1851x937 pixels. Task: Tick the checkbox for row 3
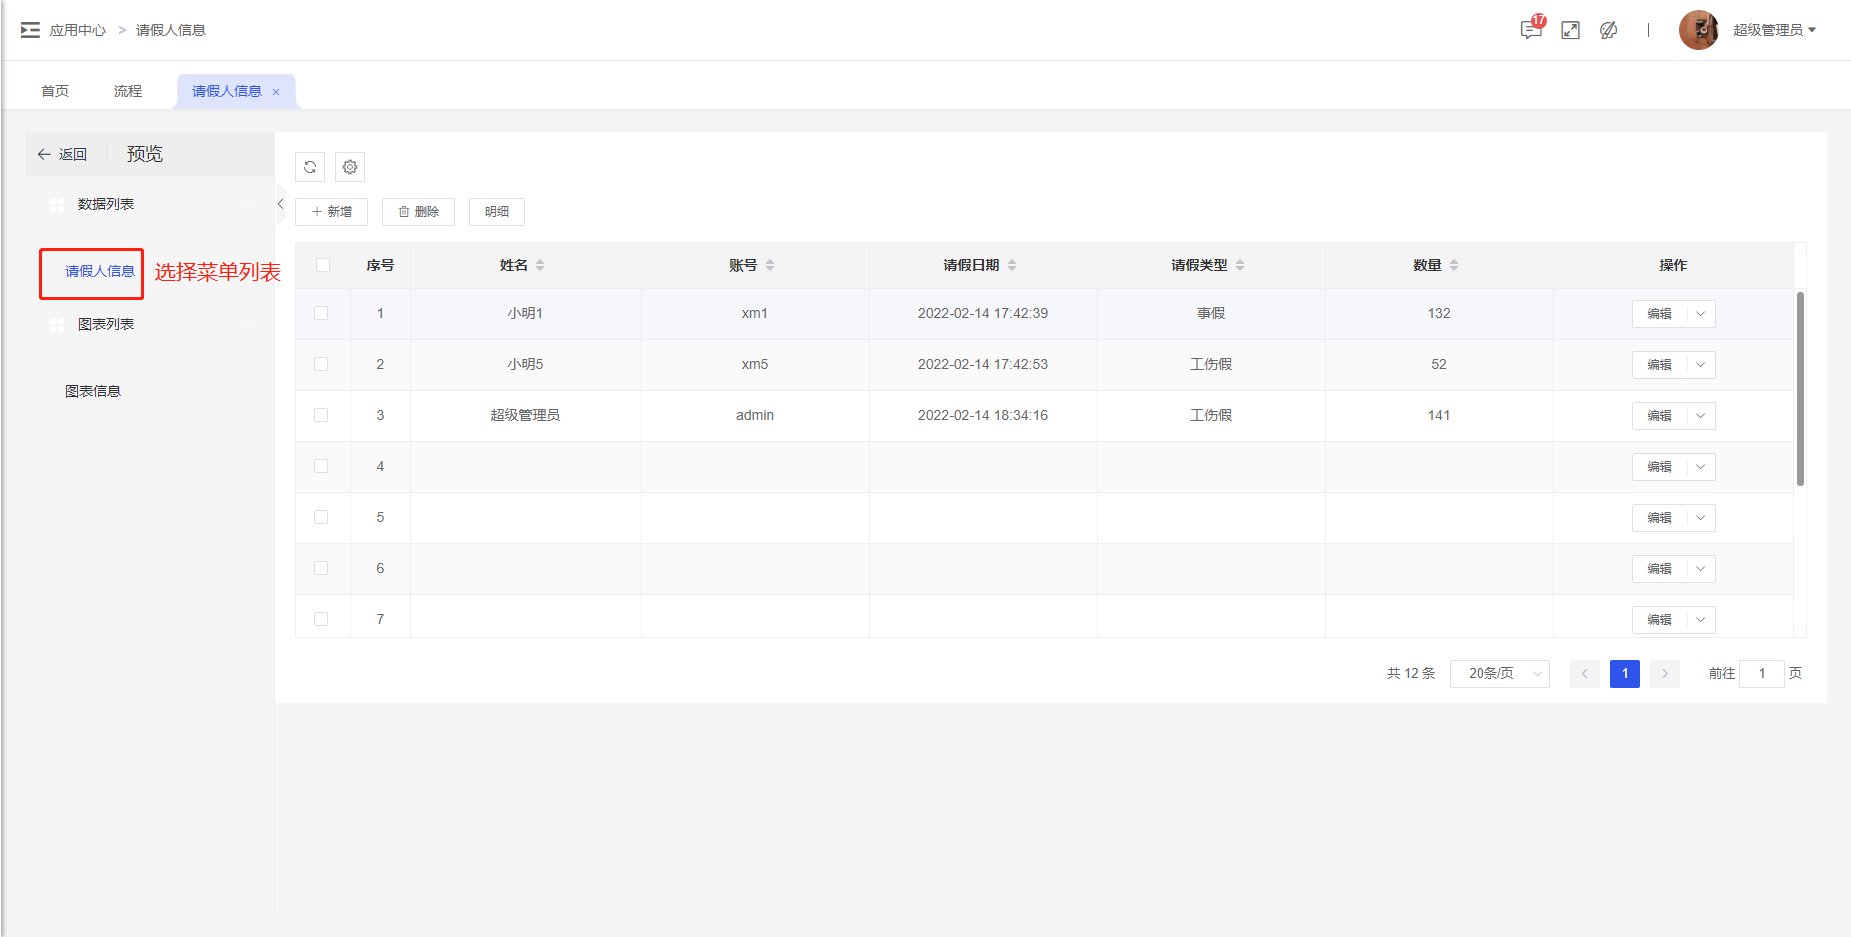321,415
